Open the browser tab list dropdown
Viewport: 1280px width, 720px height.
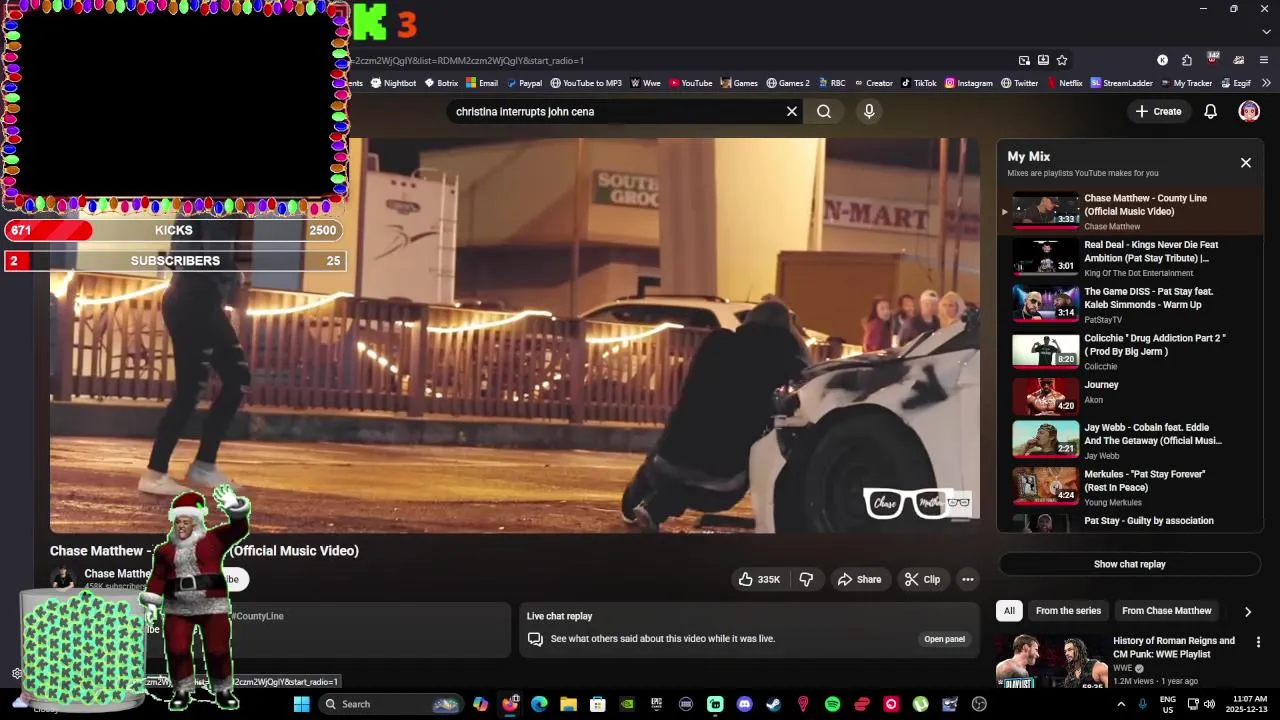(x=1266, y=32)
